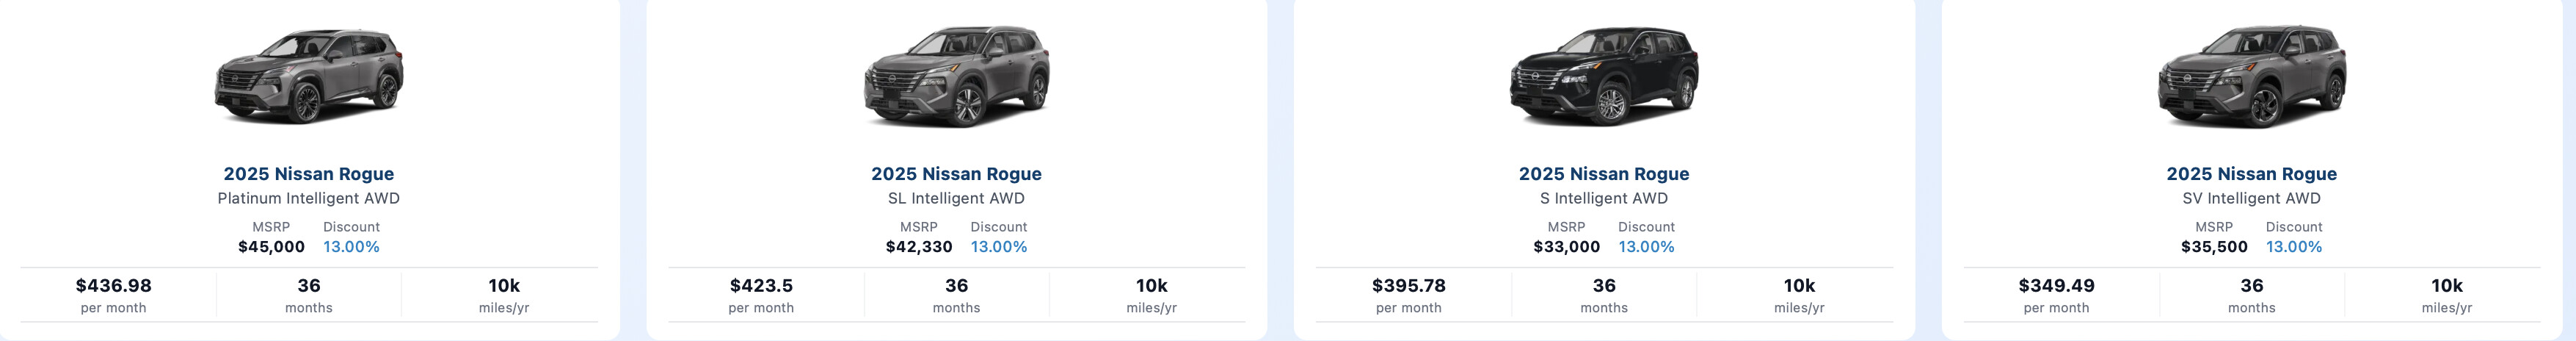
Task: Select the SL Intelligent AWD trim text
Action: tap(956, 198)
